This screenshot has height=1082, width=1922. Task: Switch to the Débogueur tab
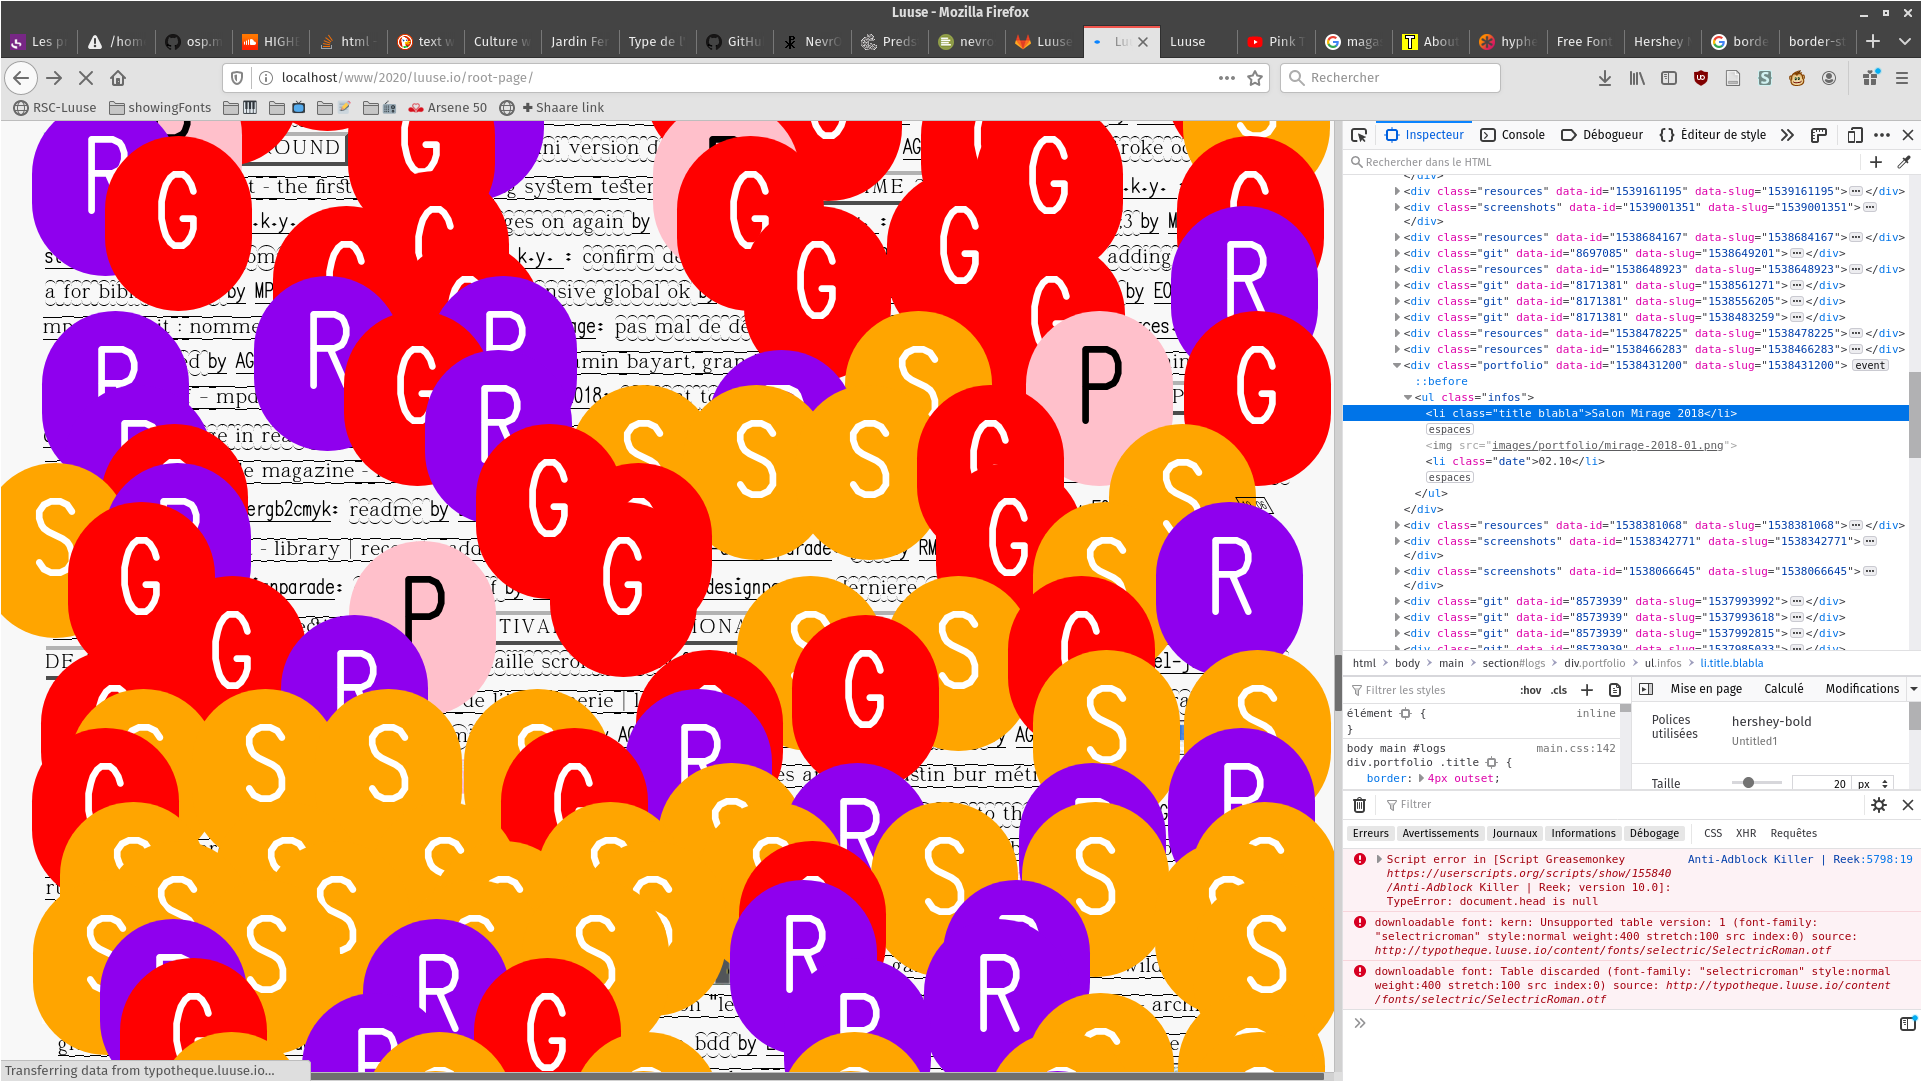pos(1602,135)
